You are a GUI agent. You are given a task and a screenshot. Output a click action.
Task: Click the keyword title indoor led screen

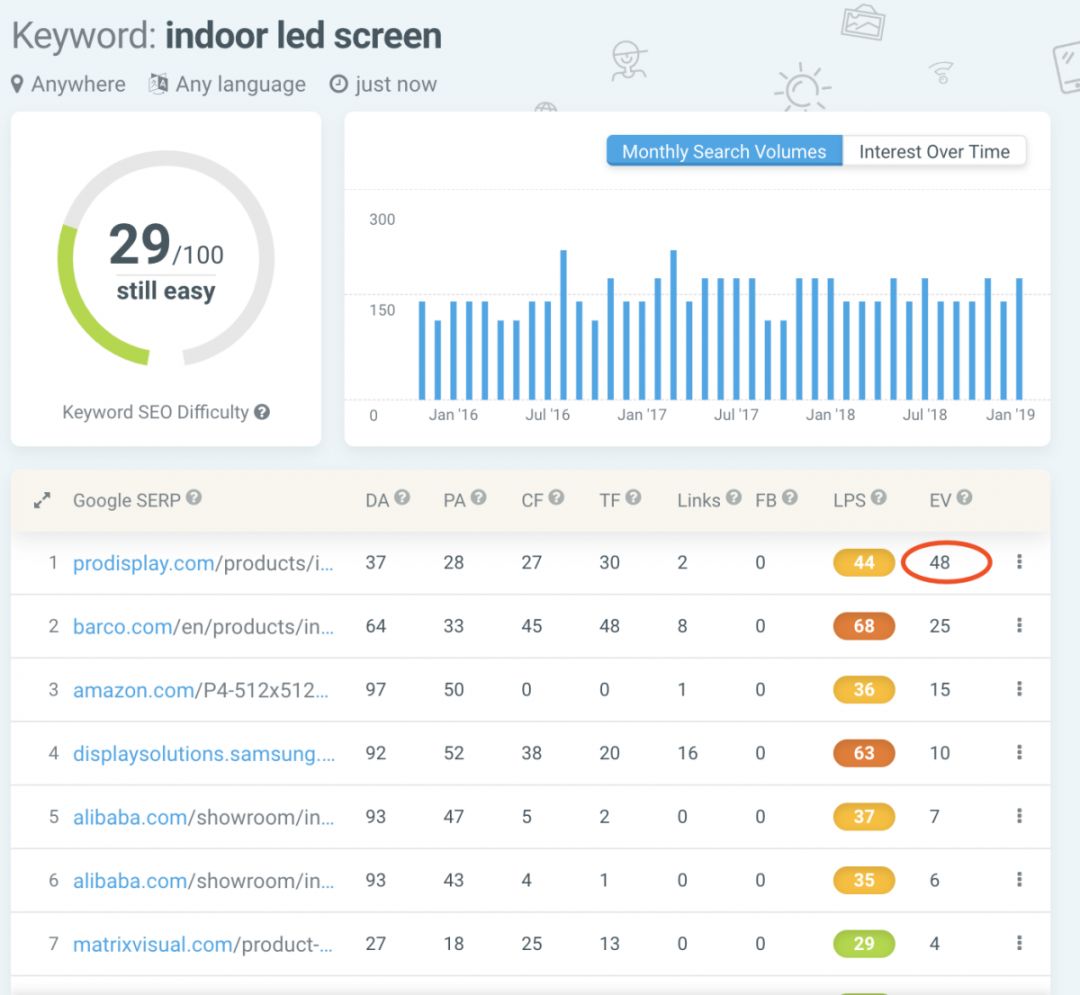pyautogui.click(x=303, y=36)
